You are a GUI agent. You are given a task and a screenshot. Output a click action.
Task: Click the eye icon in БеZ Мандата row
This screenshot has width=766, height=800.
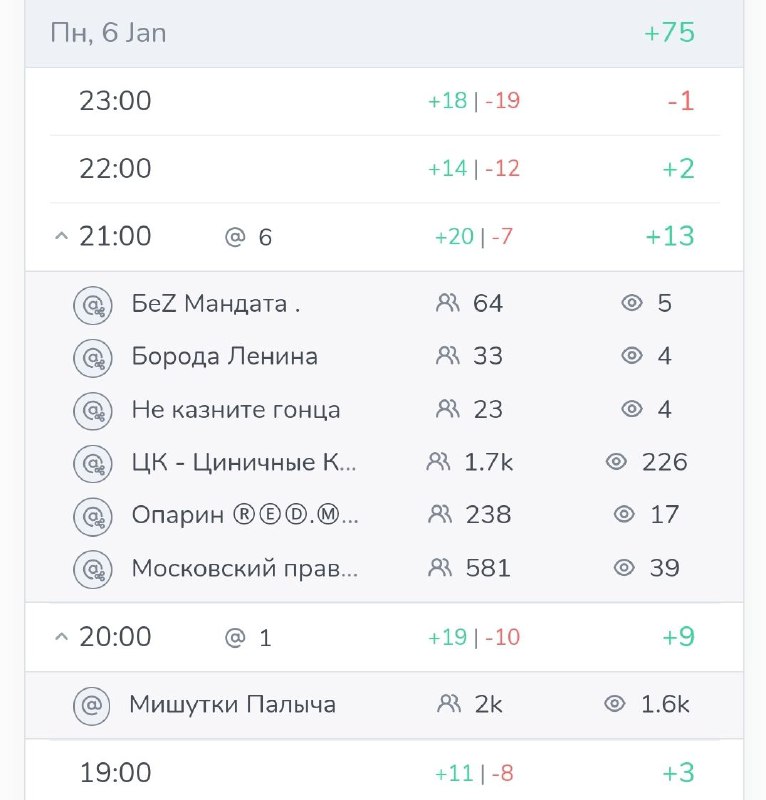tap(632, 303)
